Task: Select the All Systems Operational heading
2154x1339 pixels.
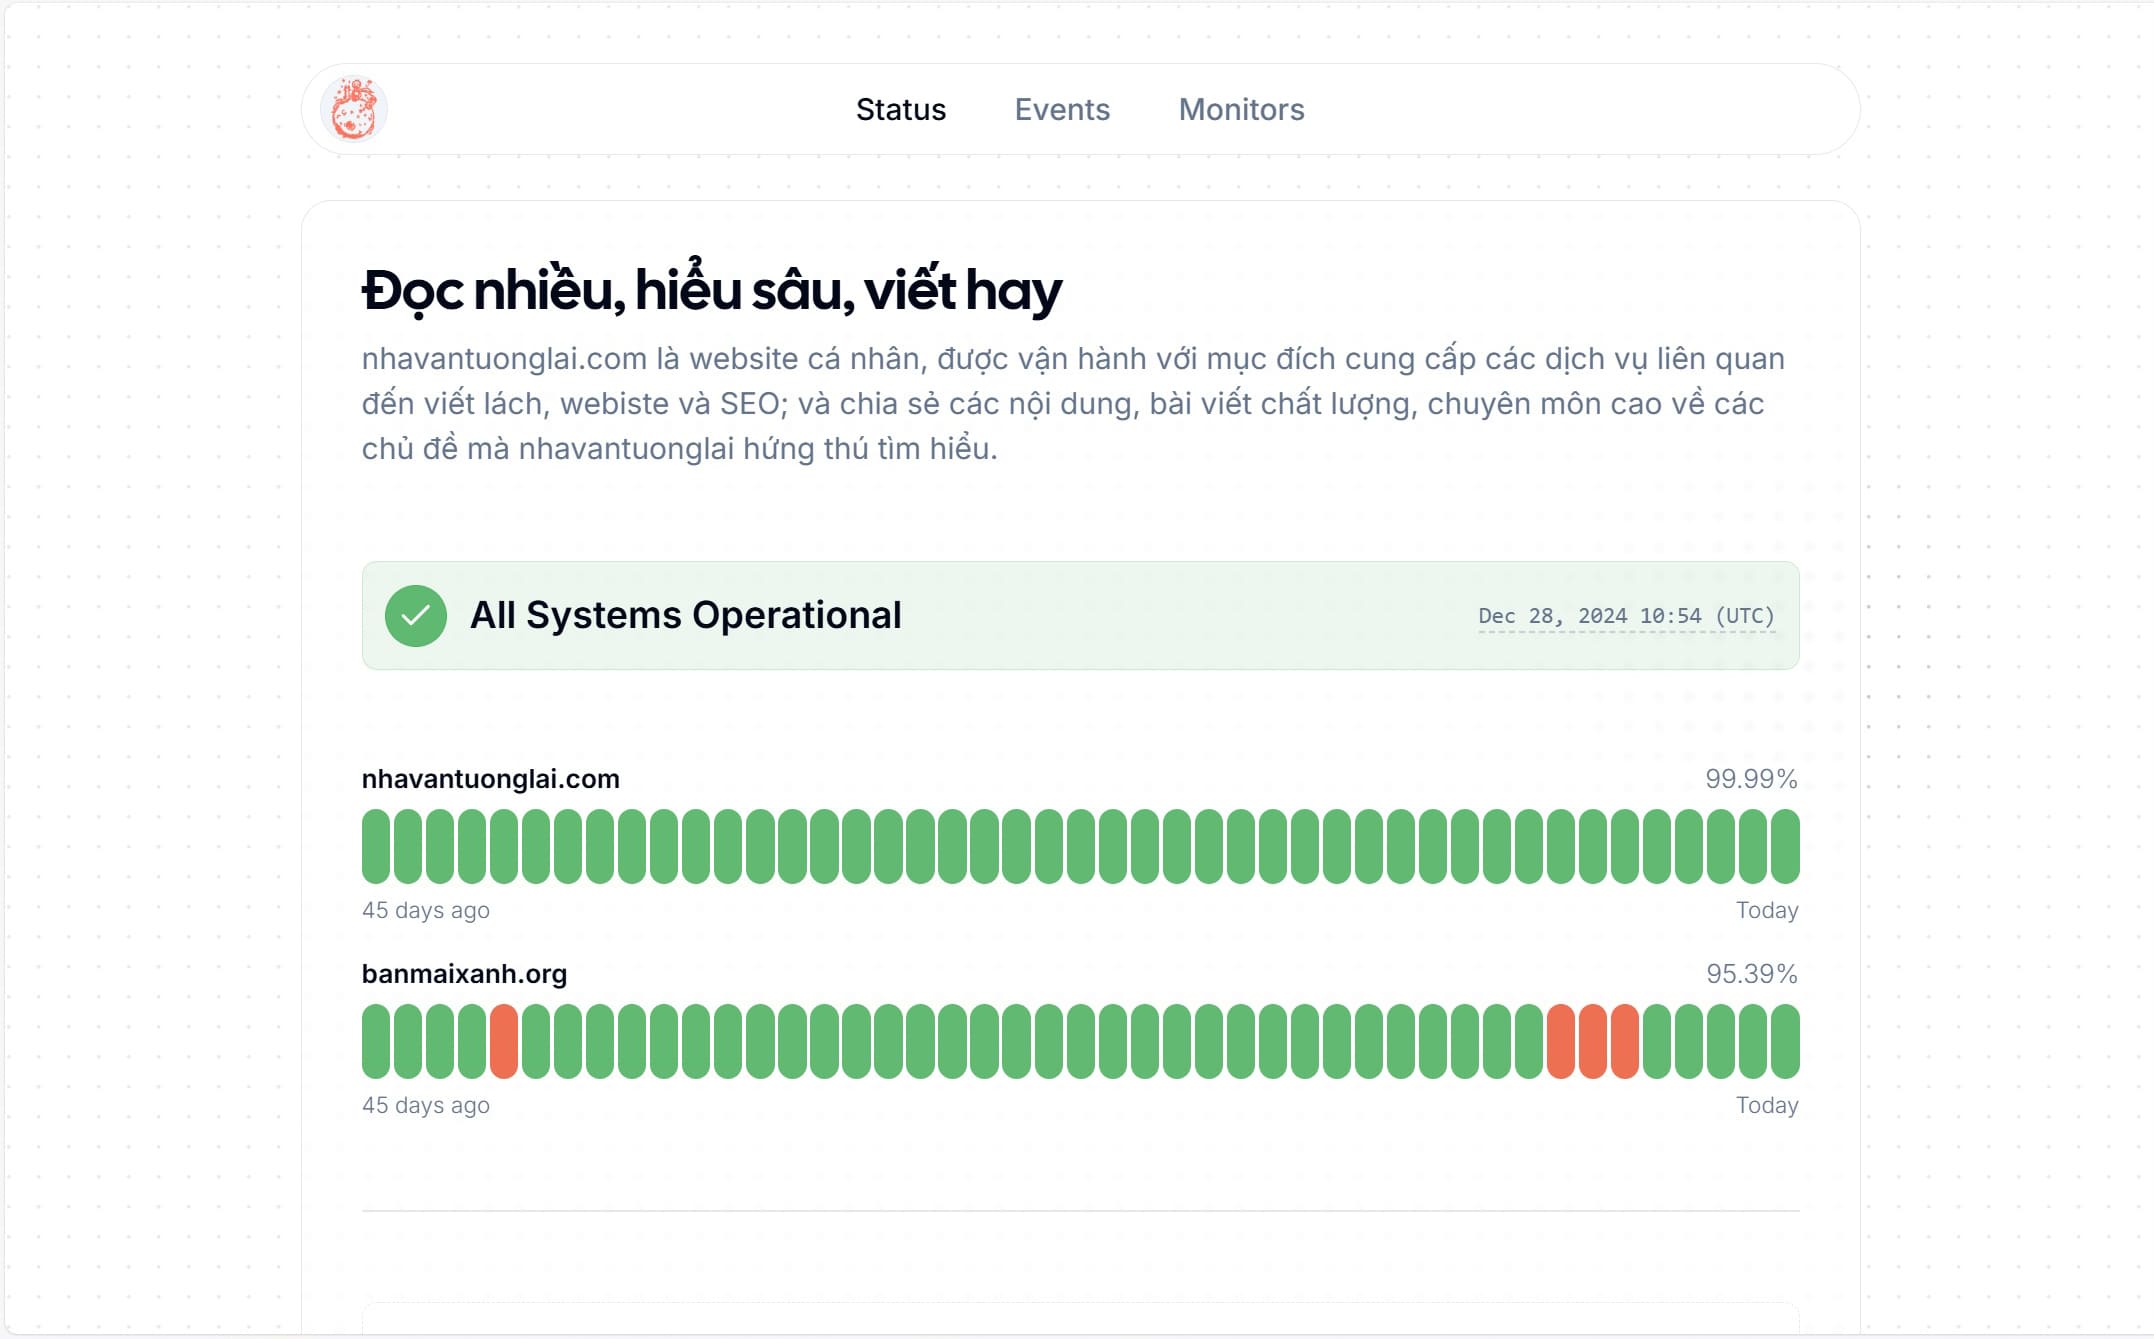Action: [x=686, y=615]
